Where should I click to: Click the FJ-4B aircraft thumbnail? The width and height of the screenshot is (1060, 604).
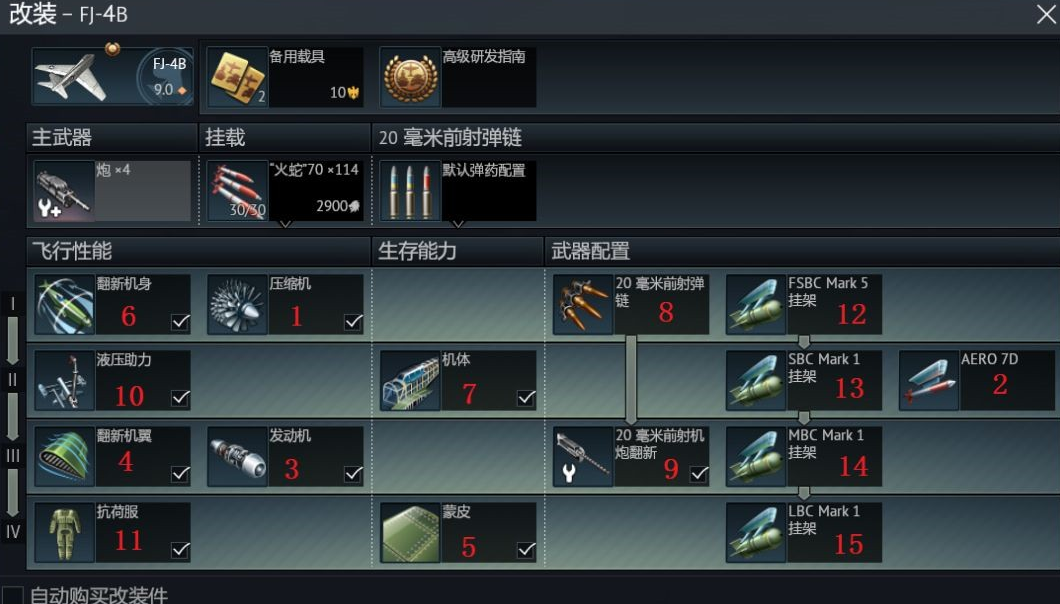(112, 76)
